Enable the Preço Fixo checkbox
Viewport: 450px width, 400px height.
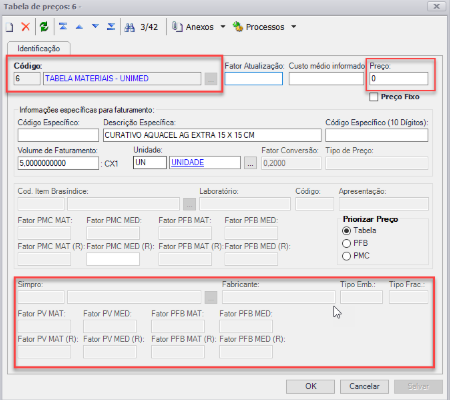[x=374, y=97]
